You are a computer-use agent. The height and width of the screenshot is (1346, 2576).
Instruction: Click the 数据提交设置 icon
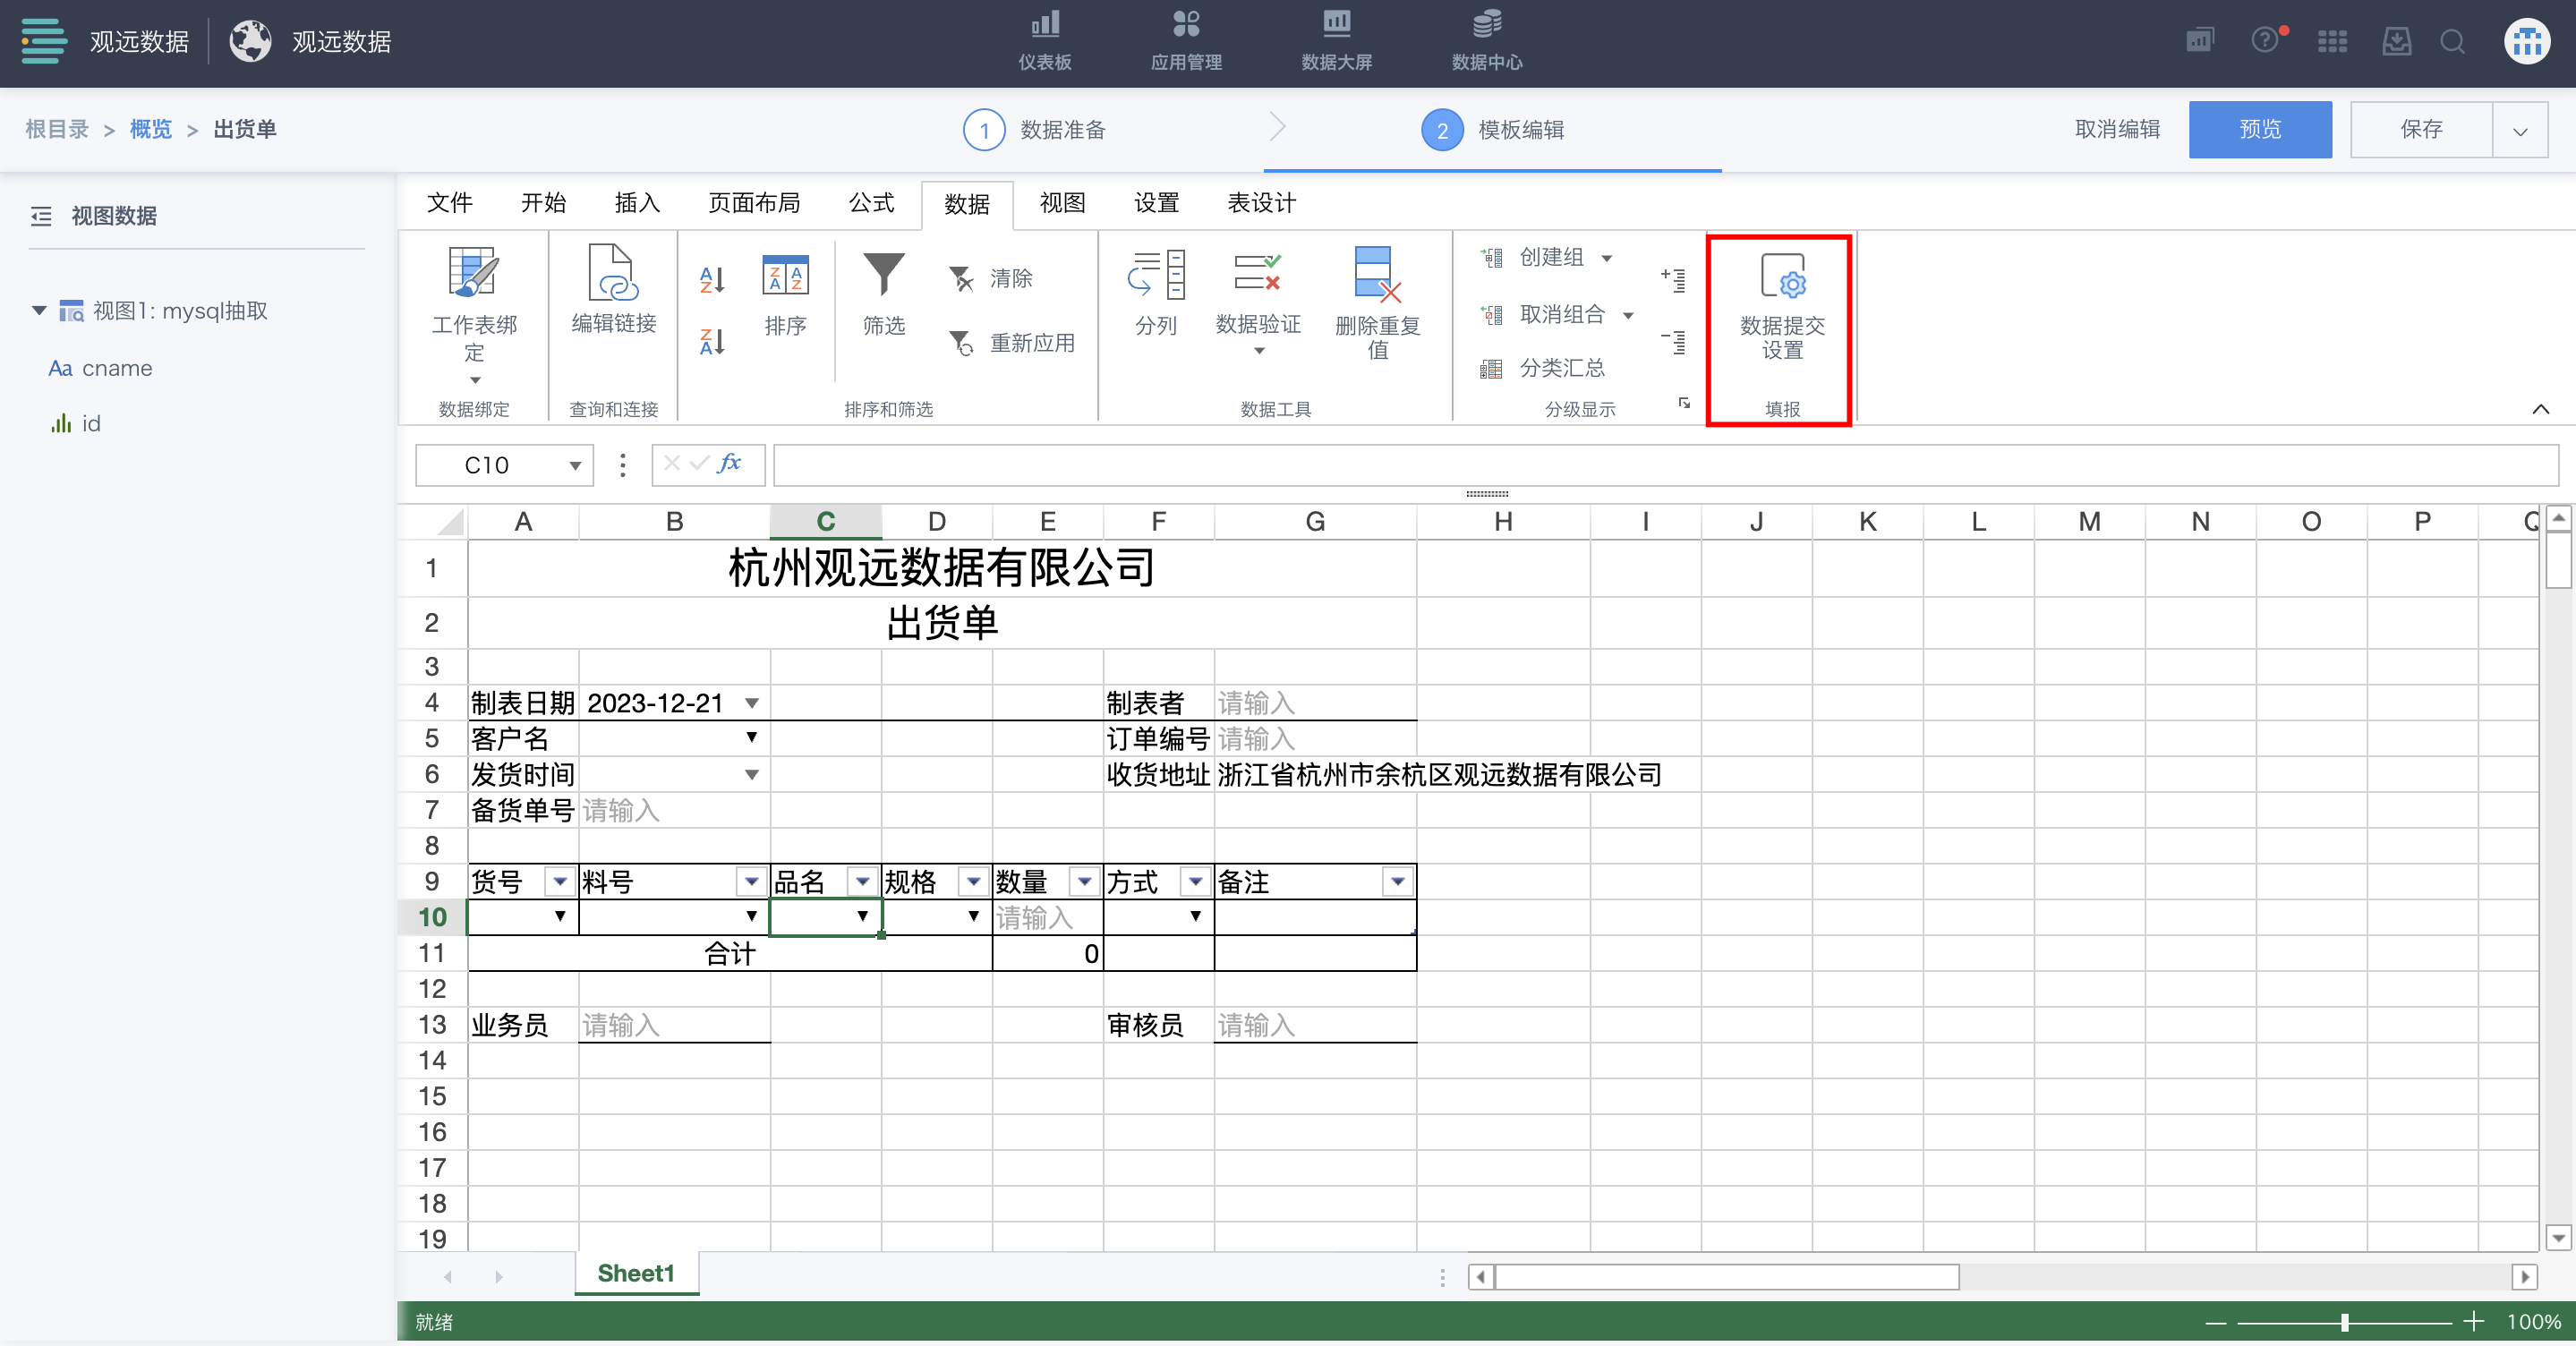tap(1781, 276)
